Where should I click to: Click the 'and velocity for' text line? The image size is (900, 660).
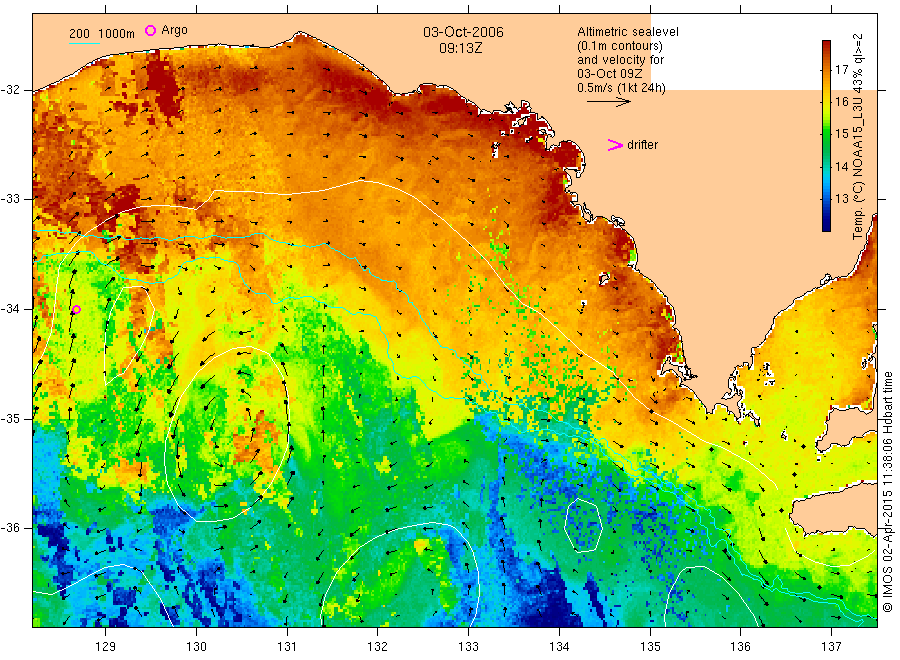pos(620,60)
